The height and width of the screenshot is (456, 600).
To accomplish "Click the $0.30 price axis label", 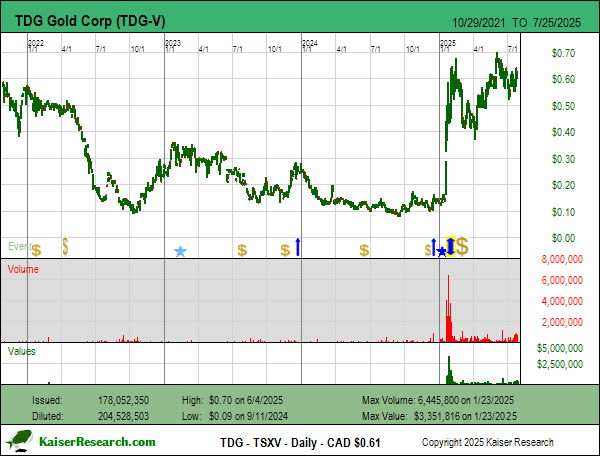I will (x=563, y=159).
